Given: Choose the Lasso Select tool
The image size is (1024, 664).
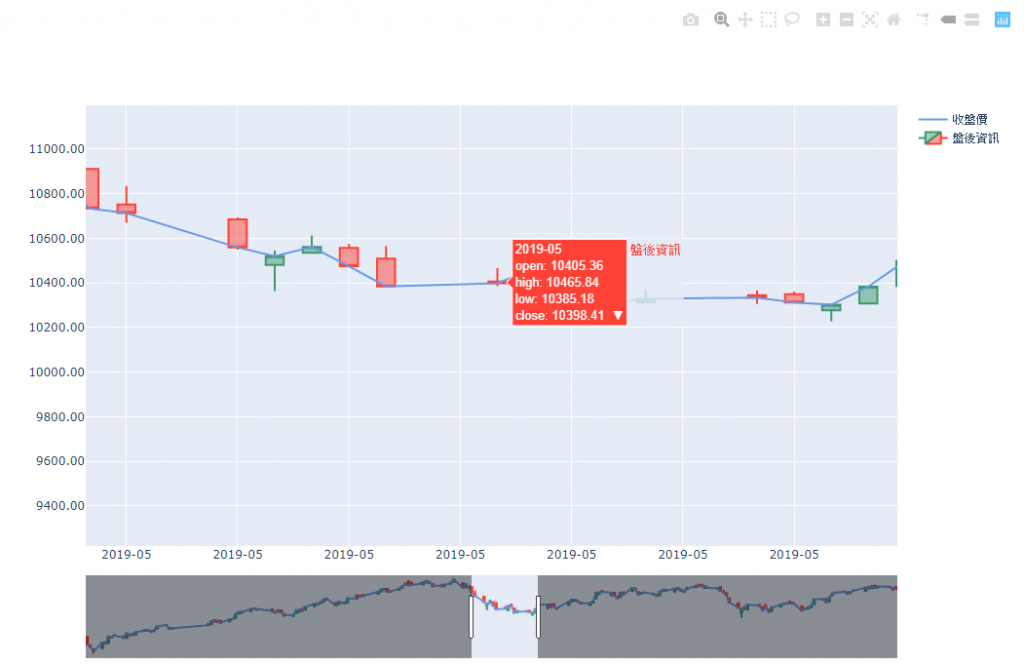Looking at the screenshot, I should tap(792, 20).
